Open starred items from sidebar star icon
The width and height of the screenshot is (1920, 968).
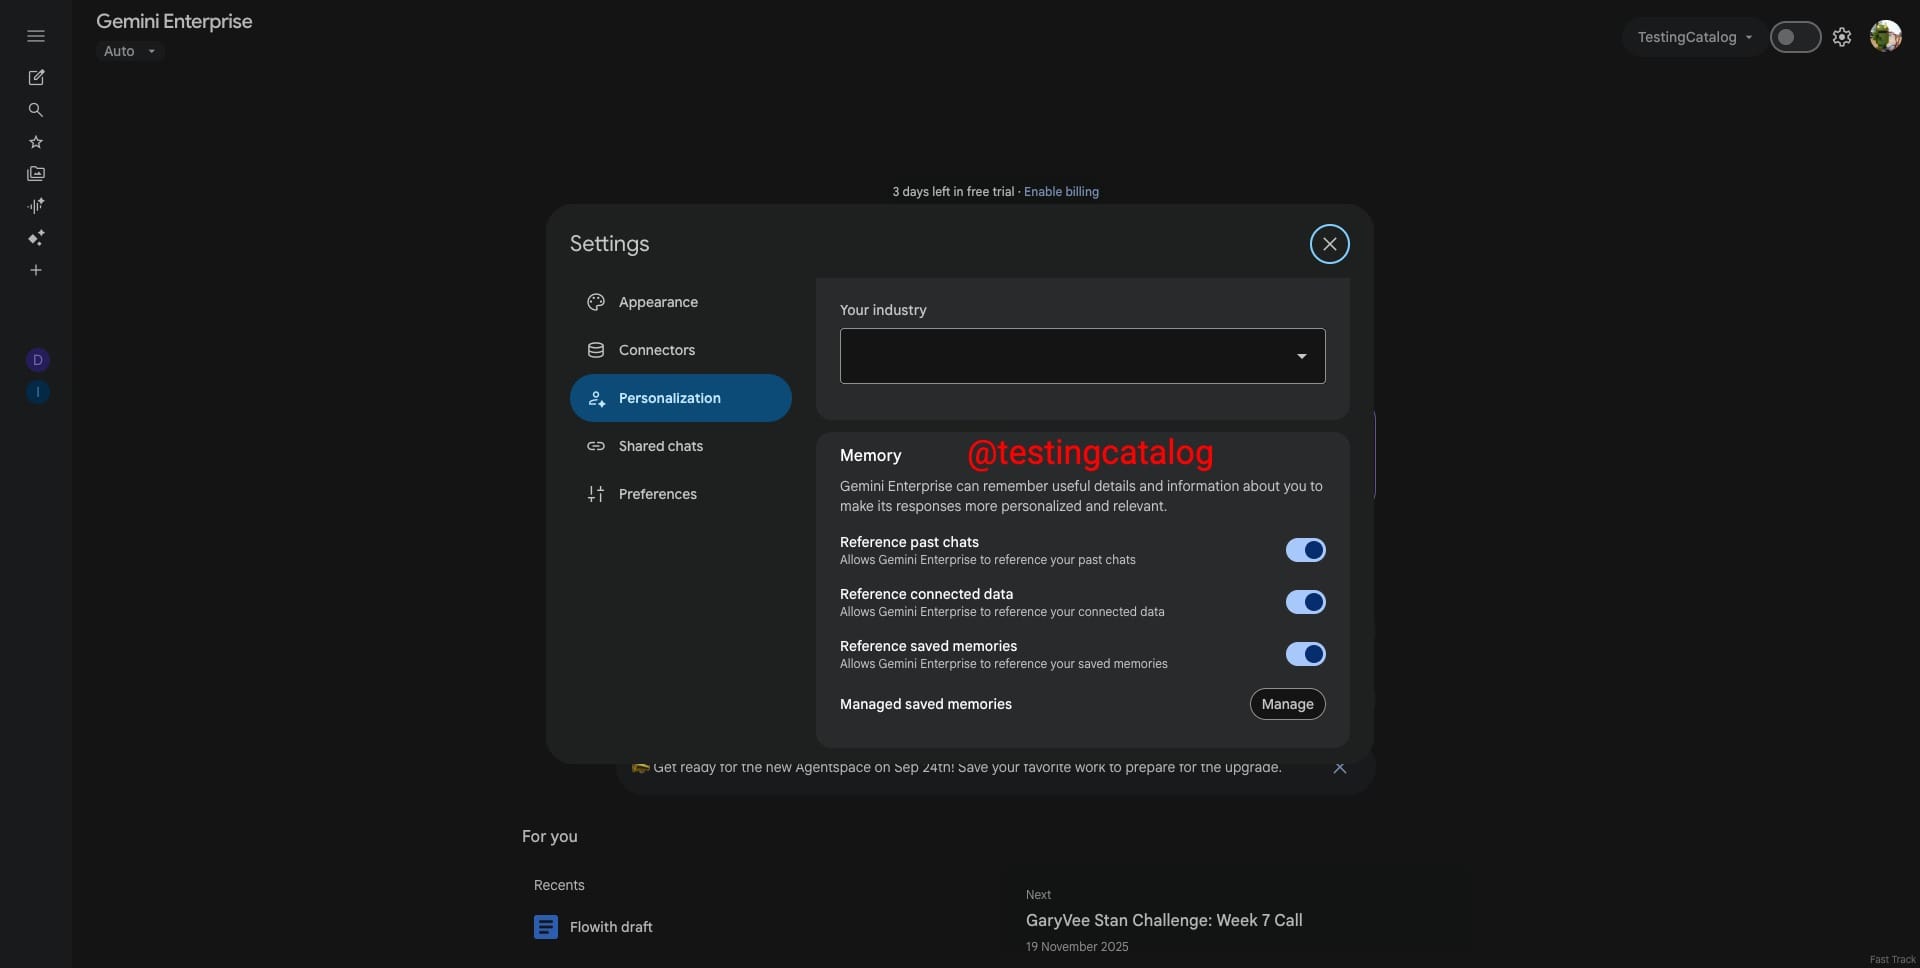36,142
